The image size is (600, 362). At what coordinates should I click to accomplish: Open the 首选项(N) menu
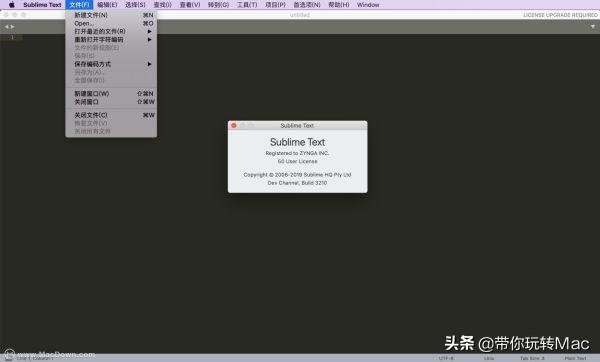(307, 5)
